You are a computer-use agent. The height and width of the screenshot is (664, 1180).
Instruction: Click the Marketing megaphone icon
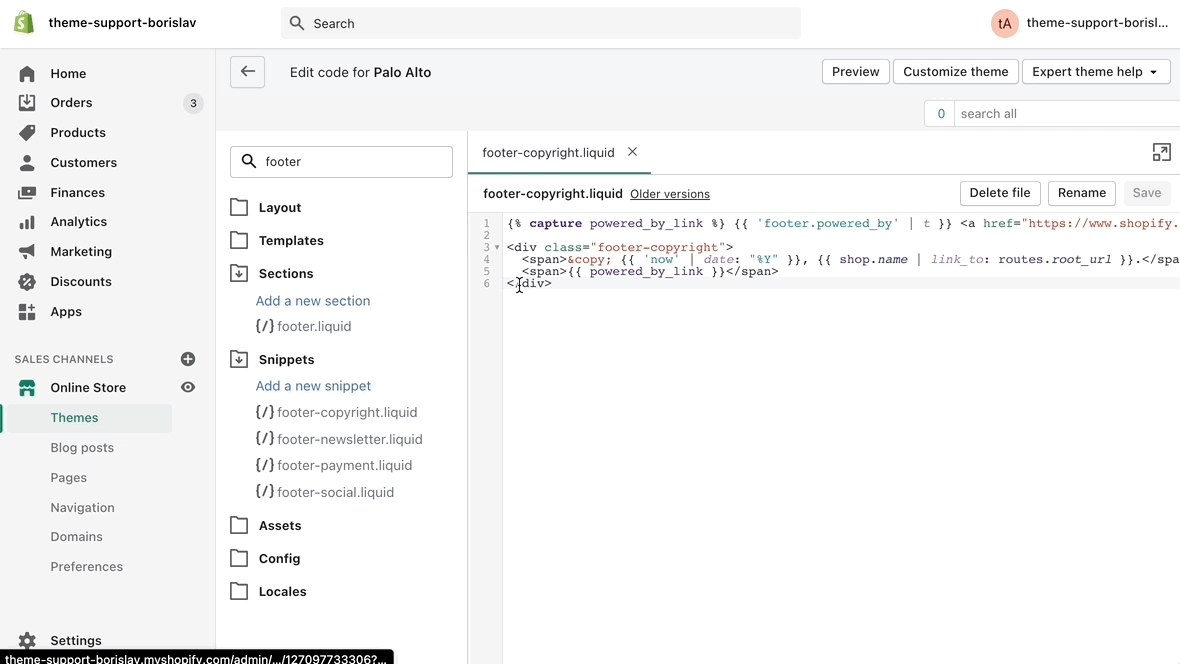[27, 252]
